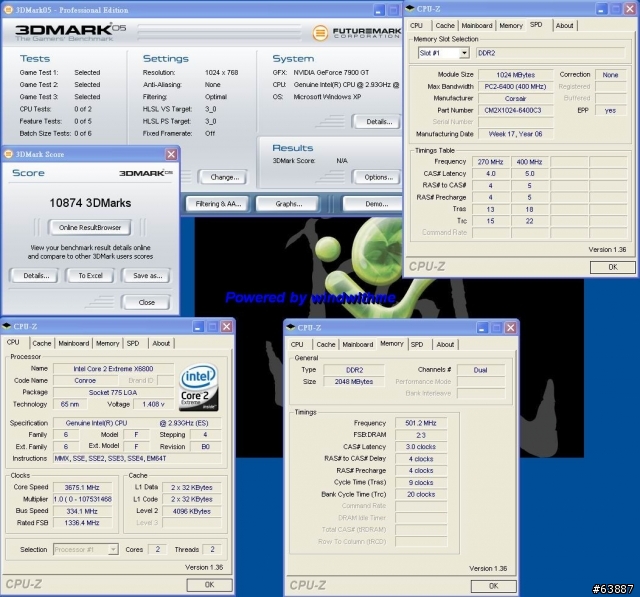Click the Voltage 1.408 v value
The width and height of the screenshot is (640, 597).
(x=153, y=404)
